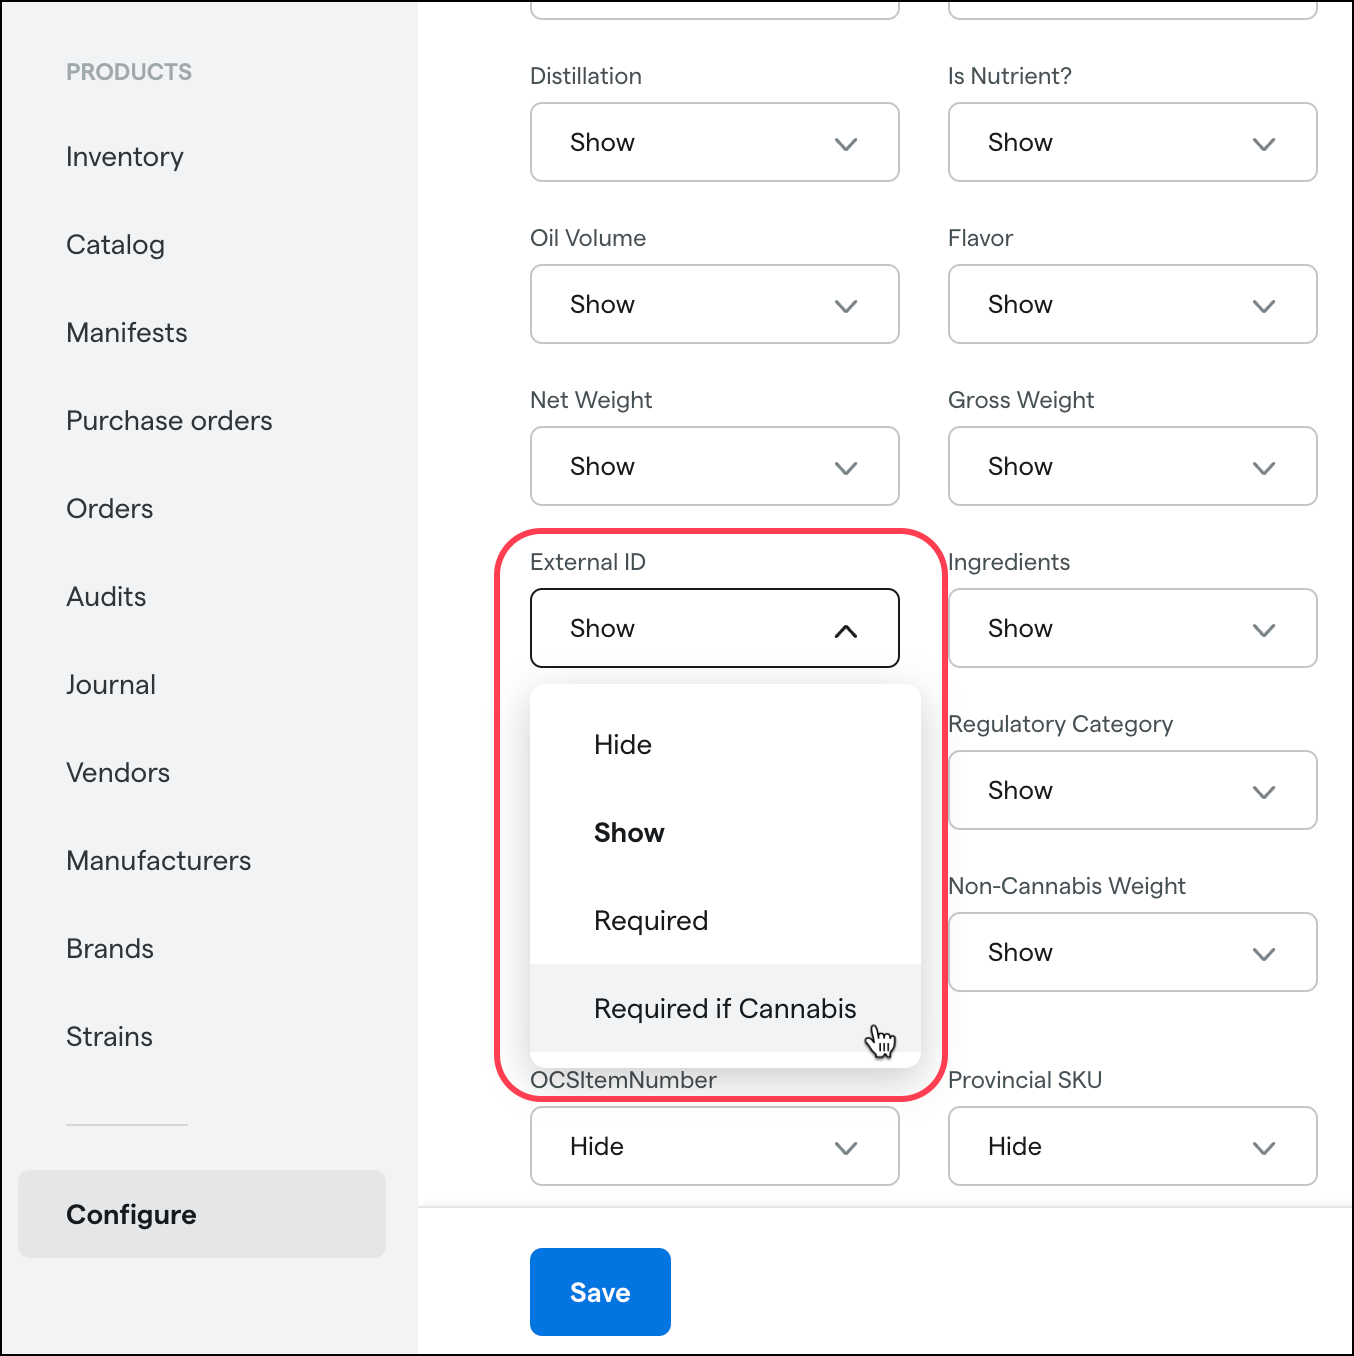Open the Distillation dropdown
The image size is (1354, 1356).
714,142
